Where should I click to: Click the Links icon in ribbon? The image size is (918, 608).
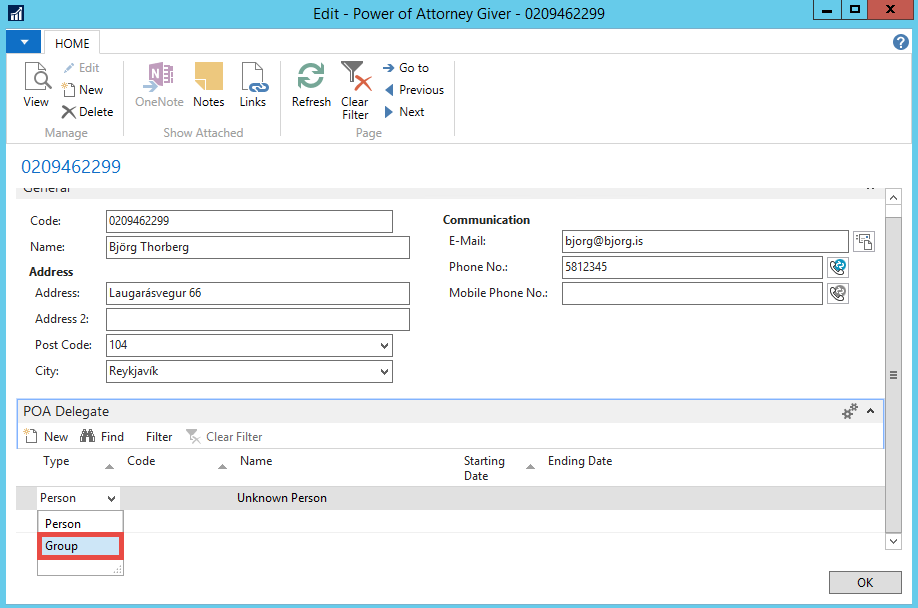click(253, 85)
